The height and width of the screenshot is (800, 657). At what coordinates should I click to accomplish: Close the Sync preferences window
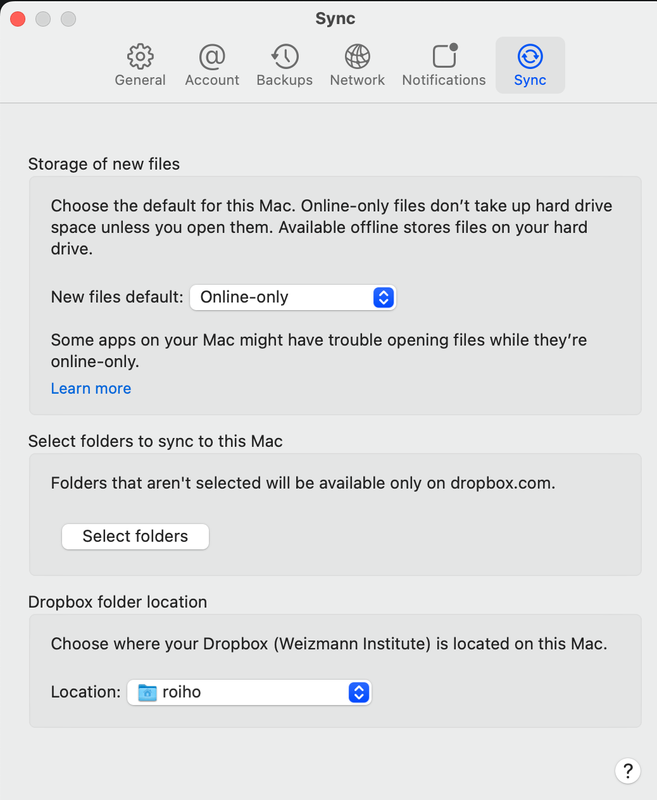[x=19, y=19]
